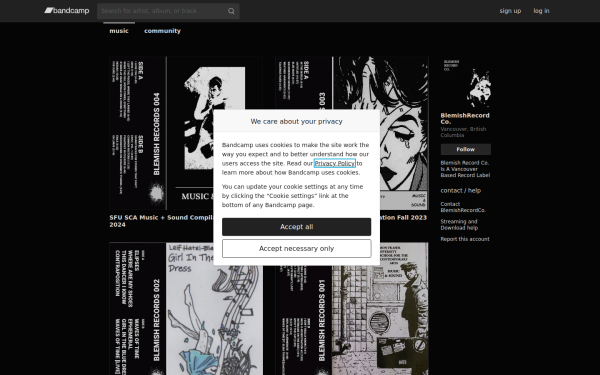Screen dimensions: 600x375
Task: Follow BlemishRecord Co.
Action: pos(465,149)
